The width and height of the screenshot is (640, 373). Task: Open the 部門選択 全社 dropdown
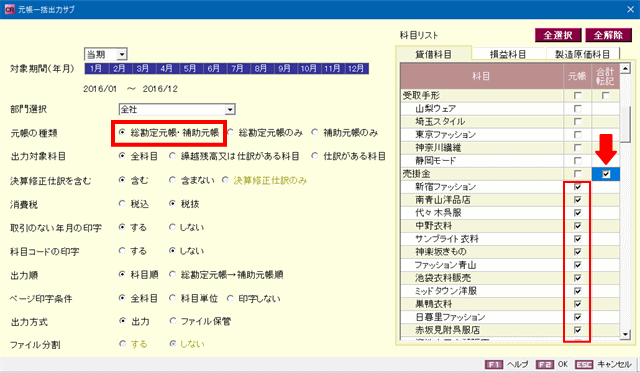(x=230, y=109)
